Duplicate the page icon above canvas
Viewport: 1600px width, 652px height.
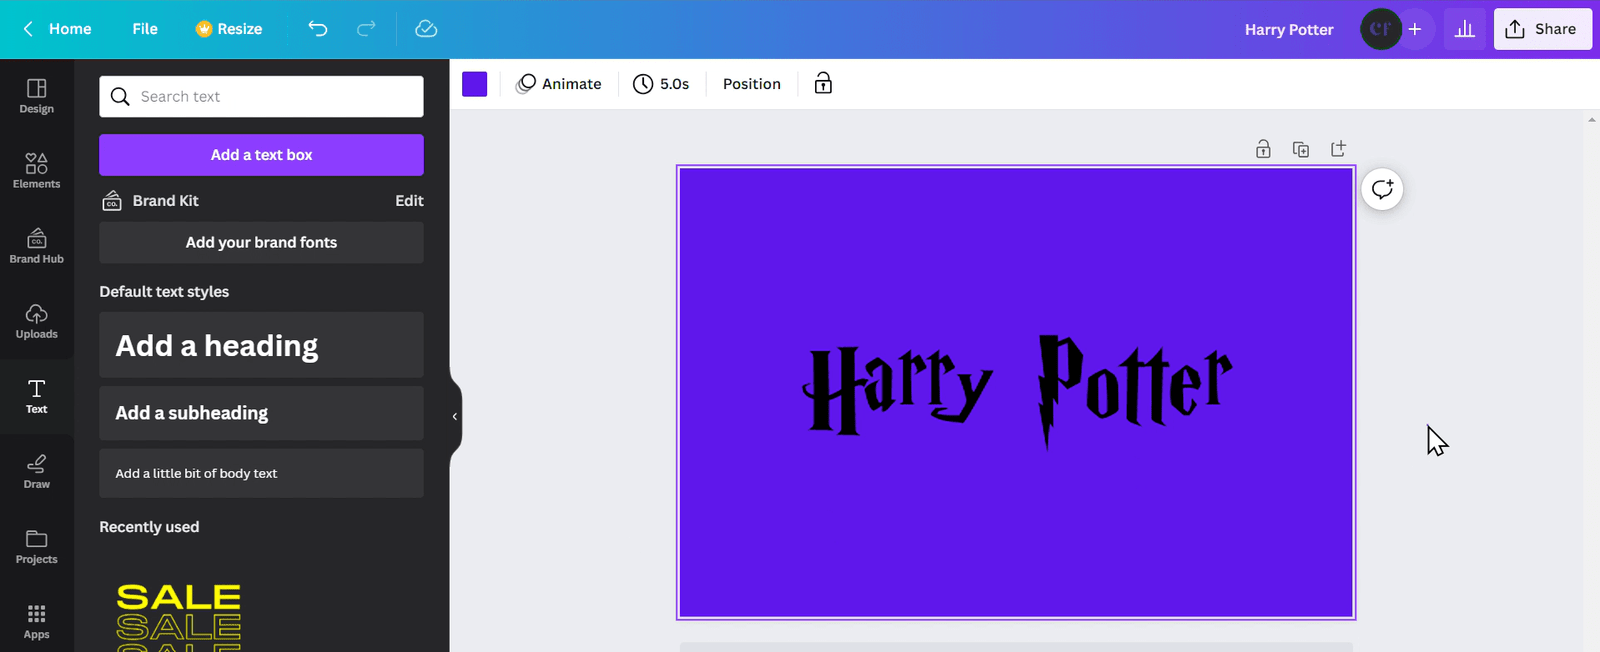pyautogui.click(x=1301, y=149)
